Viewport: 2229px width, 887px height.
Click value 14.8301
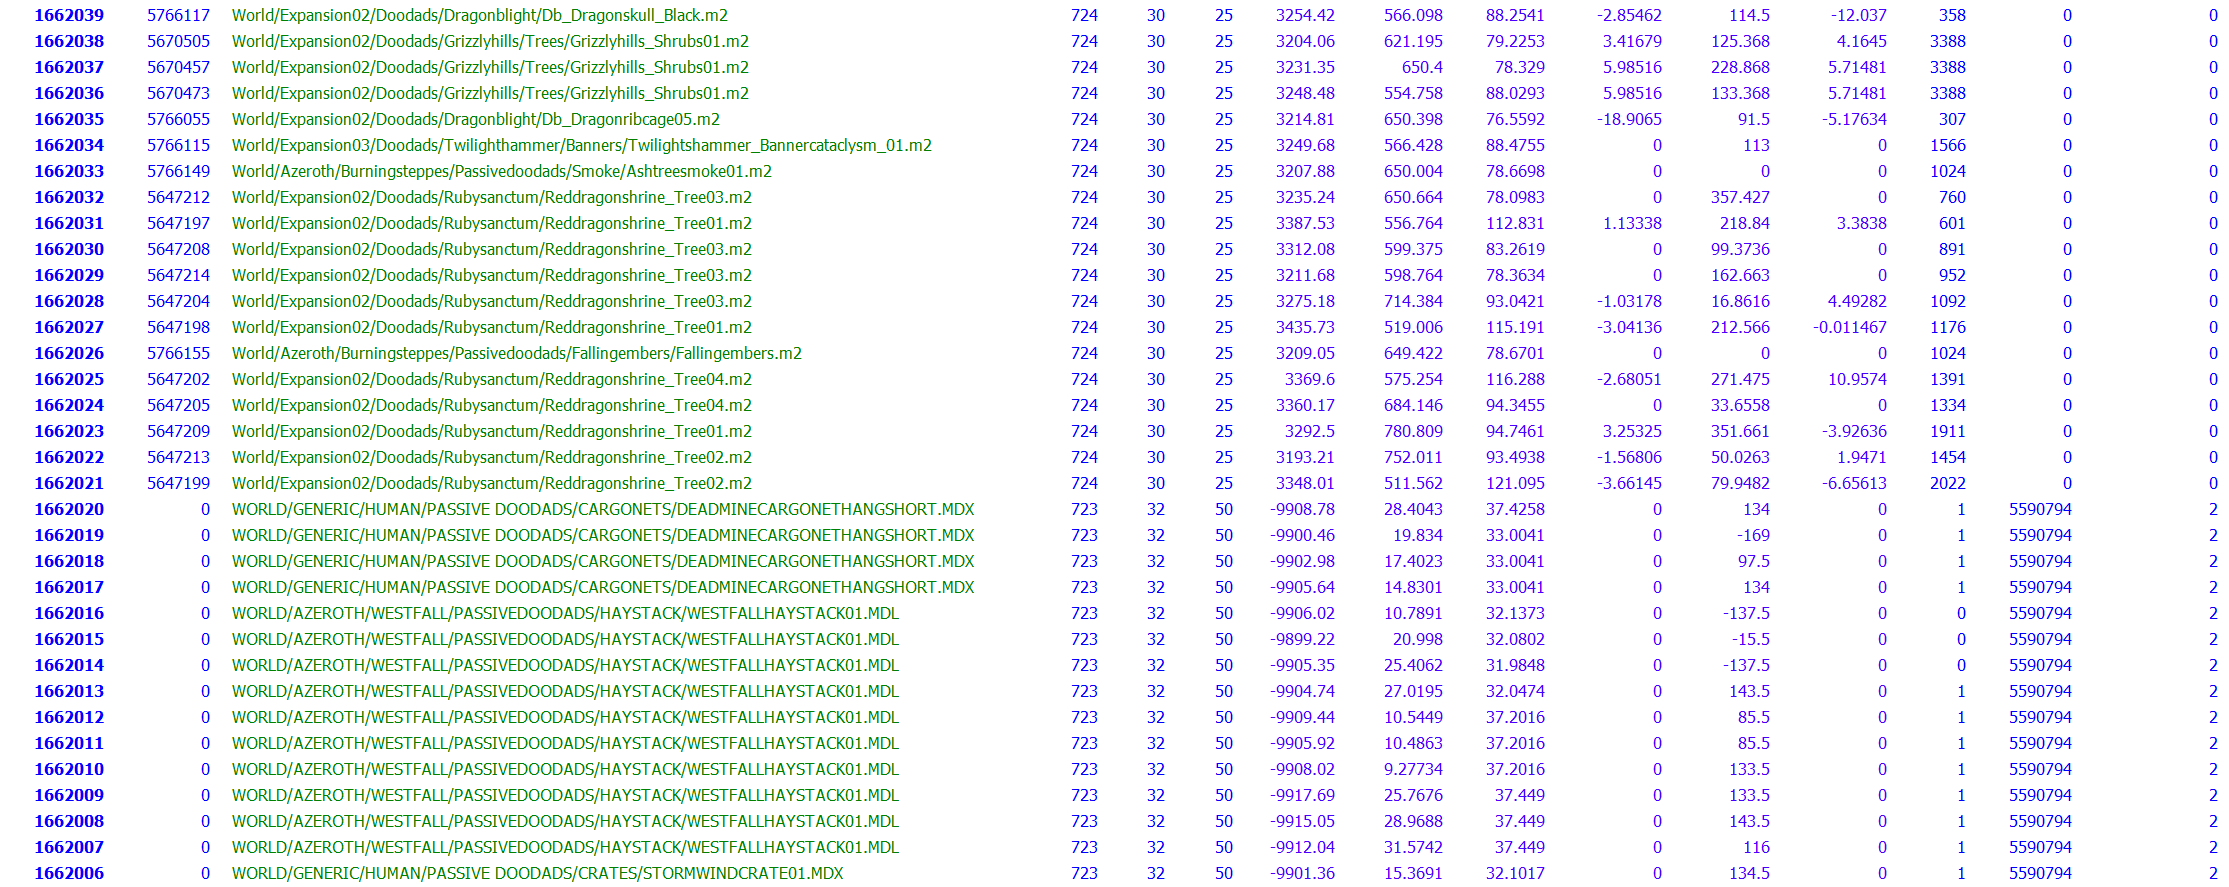tap(1413, 587)
